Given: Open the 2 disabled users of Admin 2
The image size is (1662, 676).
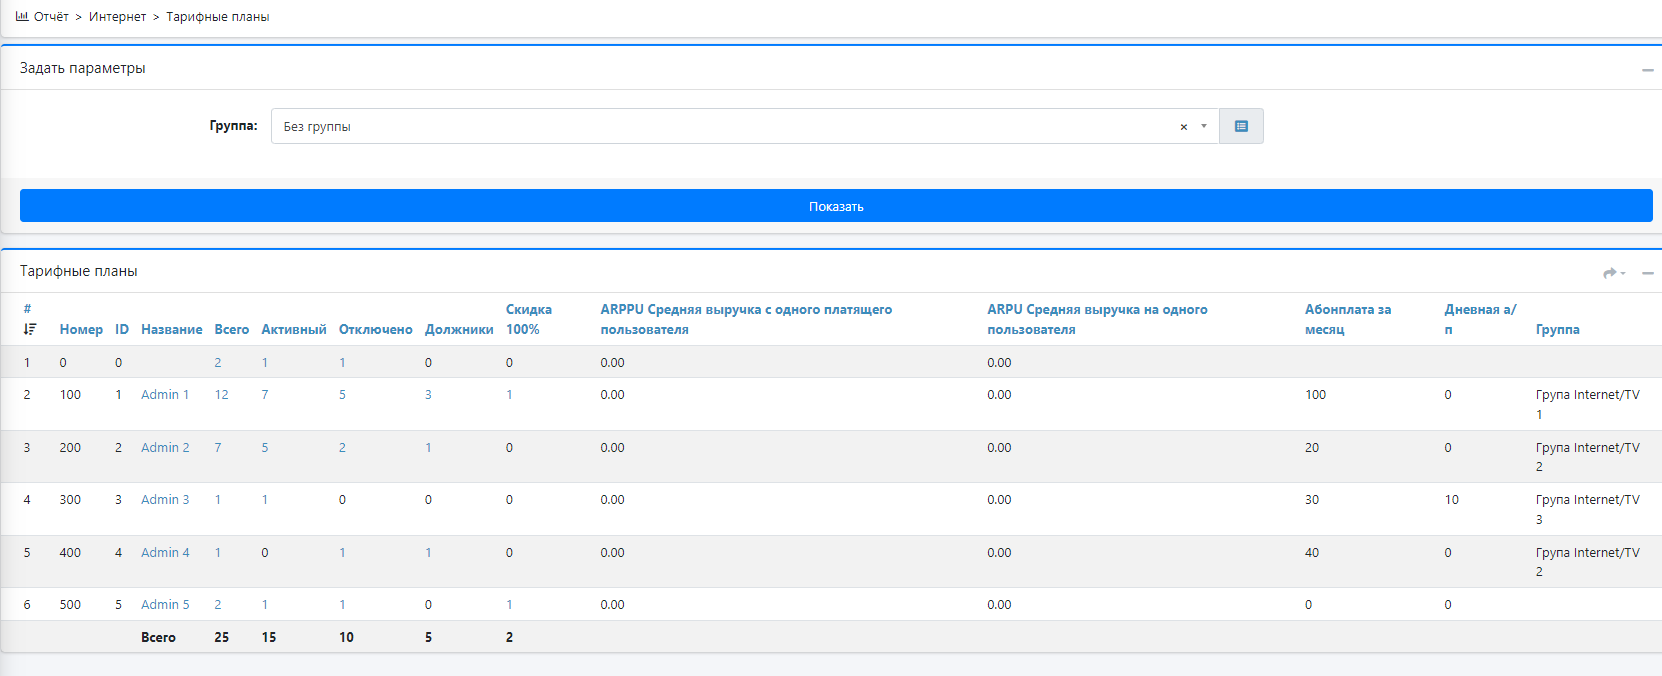Looking at the screenshot, I should pos(342,448).
